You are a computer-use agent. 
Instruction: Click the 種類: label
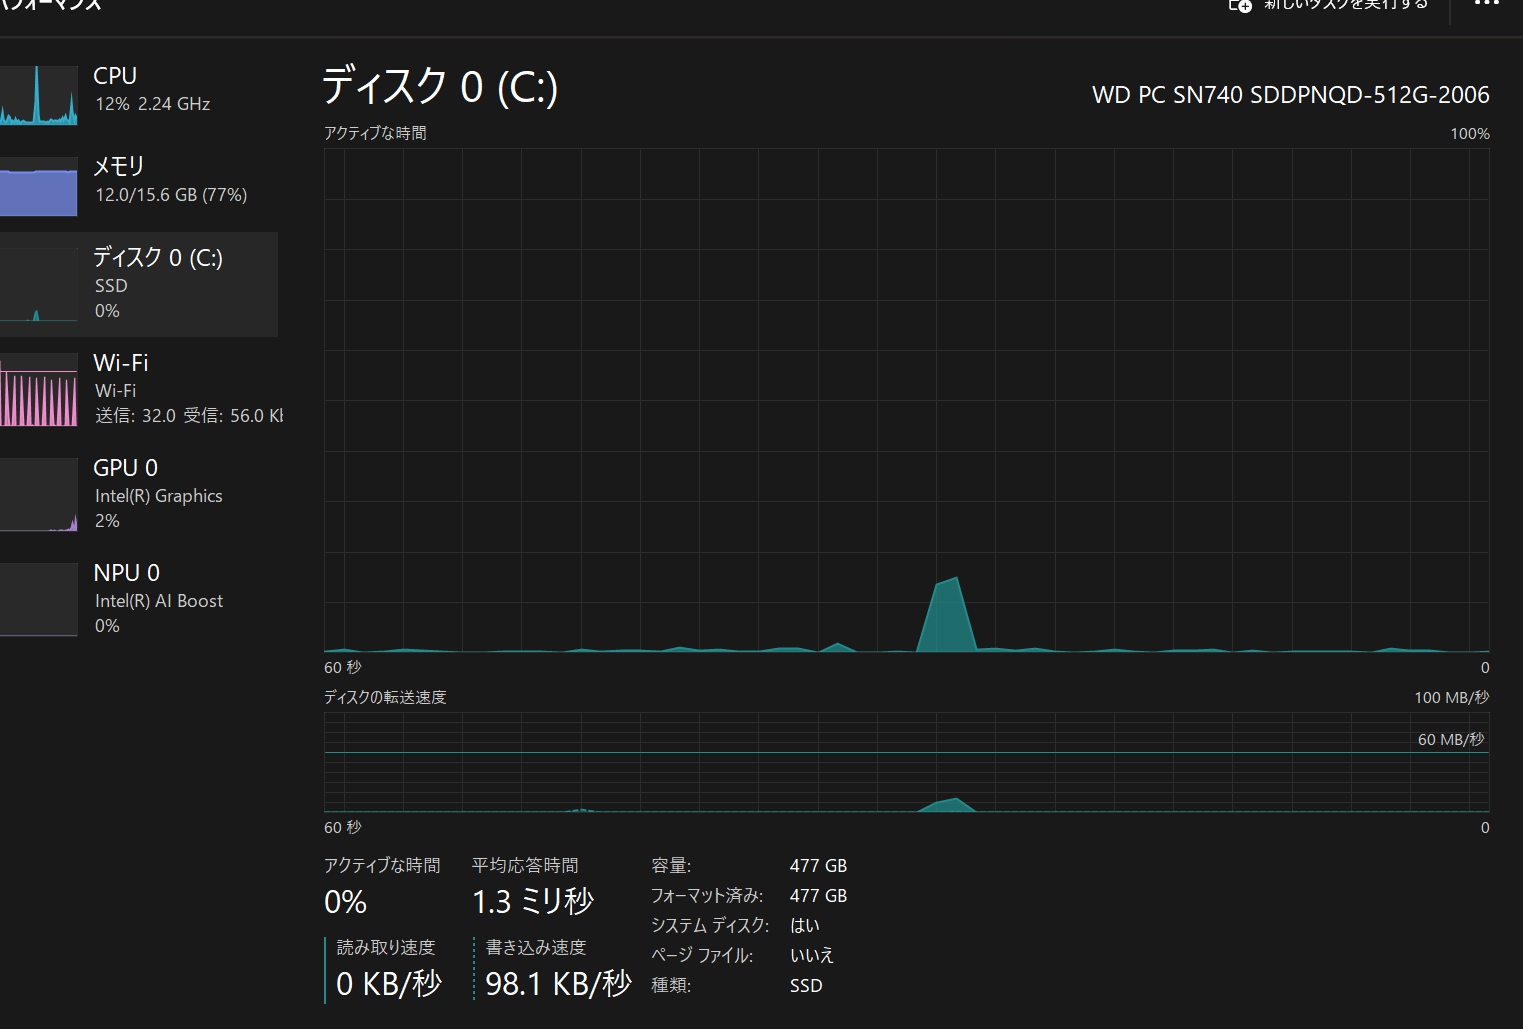671,986
